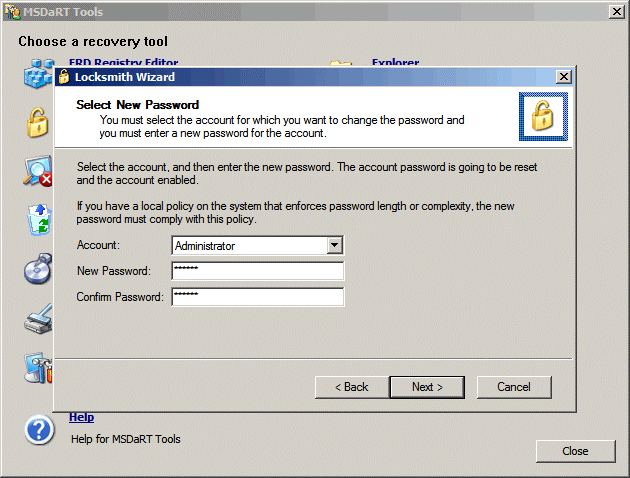The width and height of the screenshot is (630, 478).
Task: Open Disk Commander disc icon
Action: tap(38, 268)
